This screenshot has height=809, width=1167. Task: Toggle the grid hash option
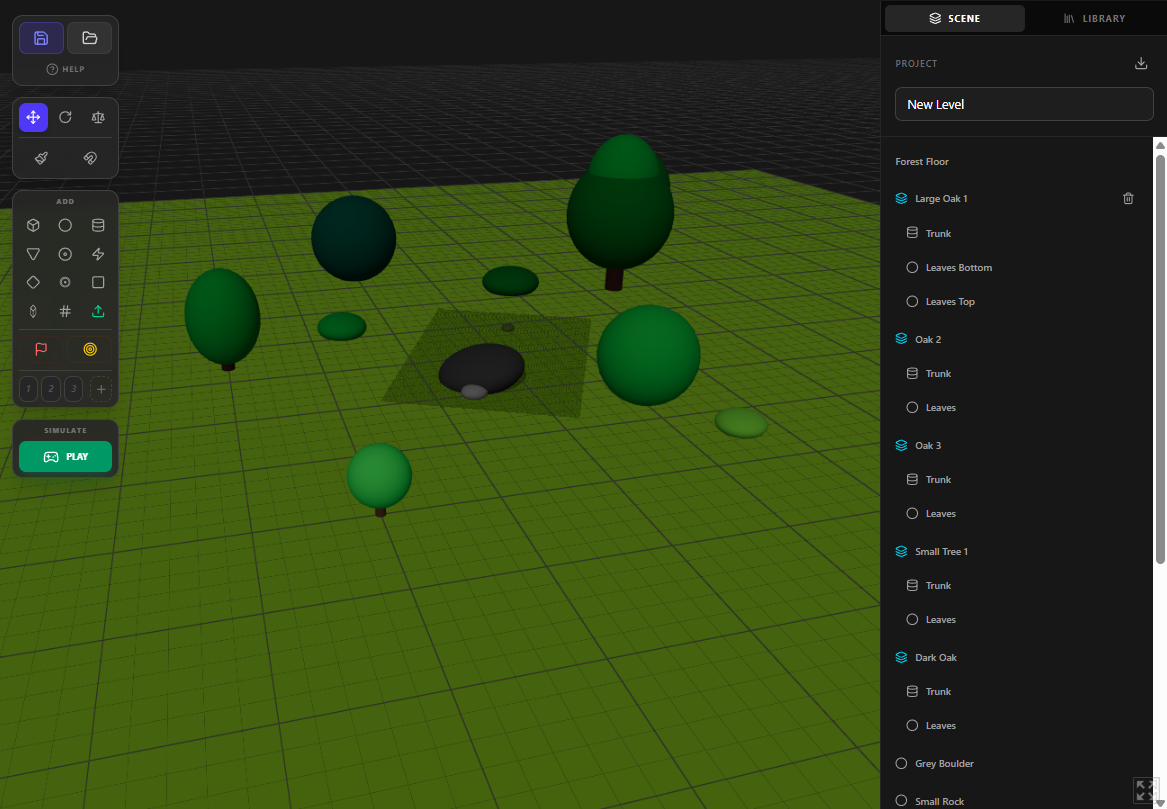[x=65, y=311]
